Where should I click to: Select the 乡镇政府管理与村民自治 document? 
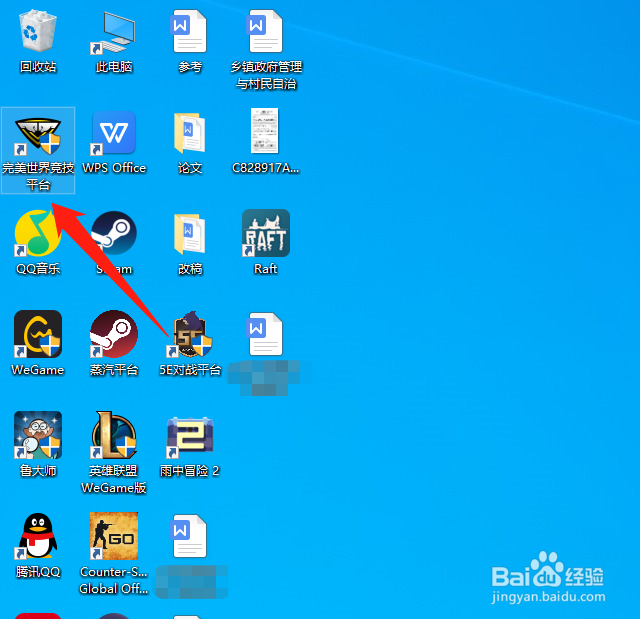click(x=266, y=31)
